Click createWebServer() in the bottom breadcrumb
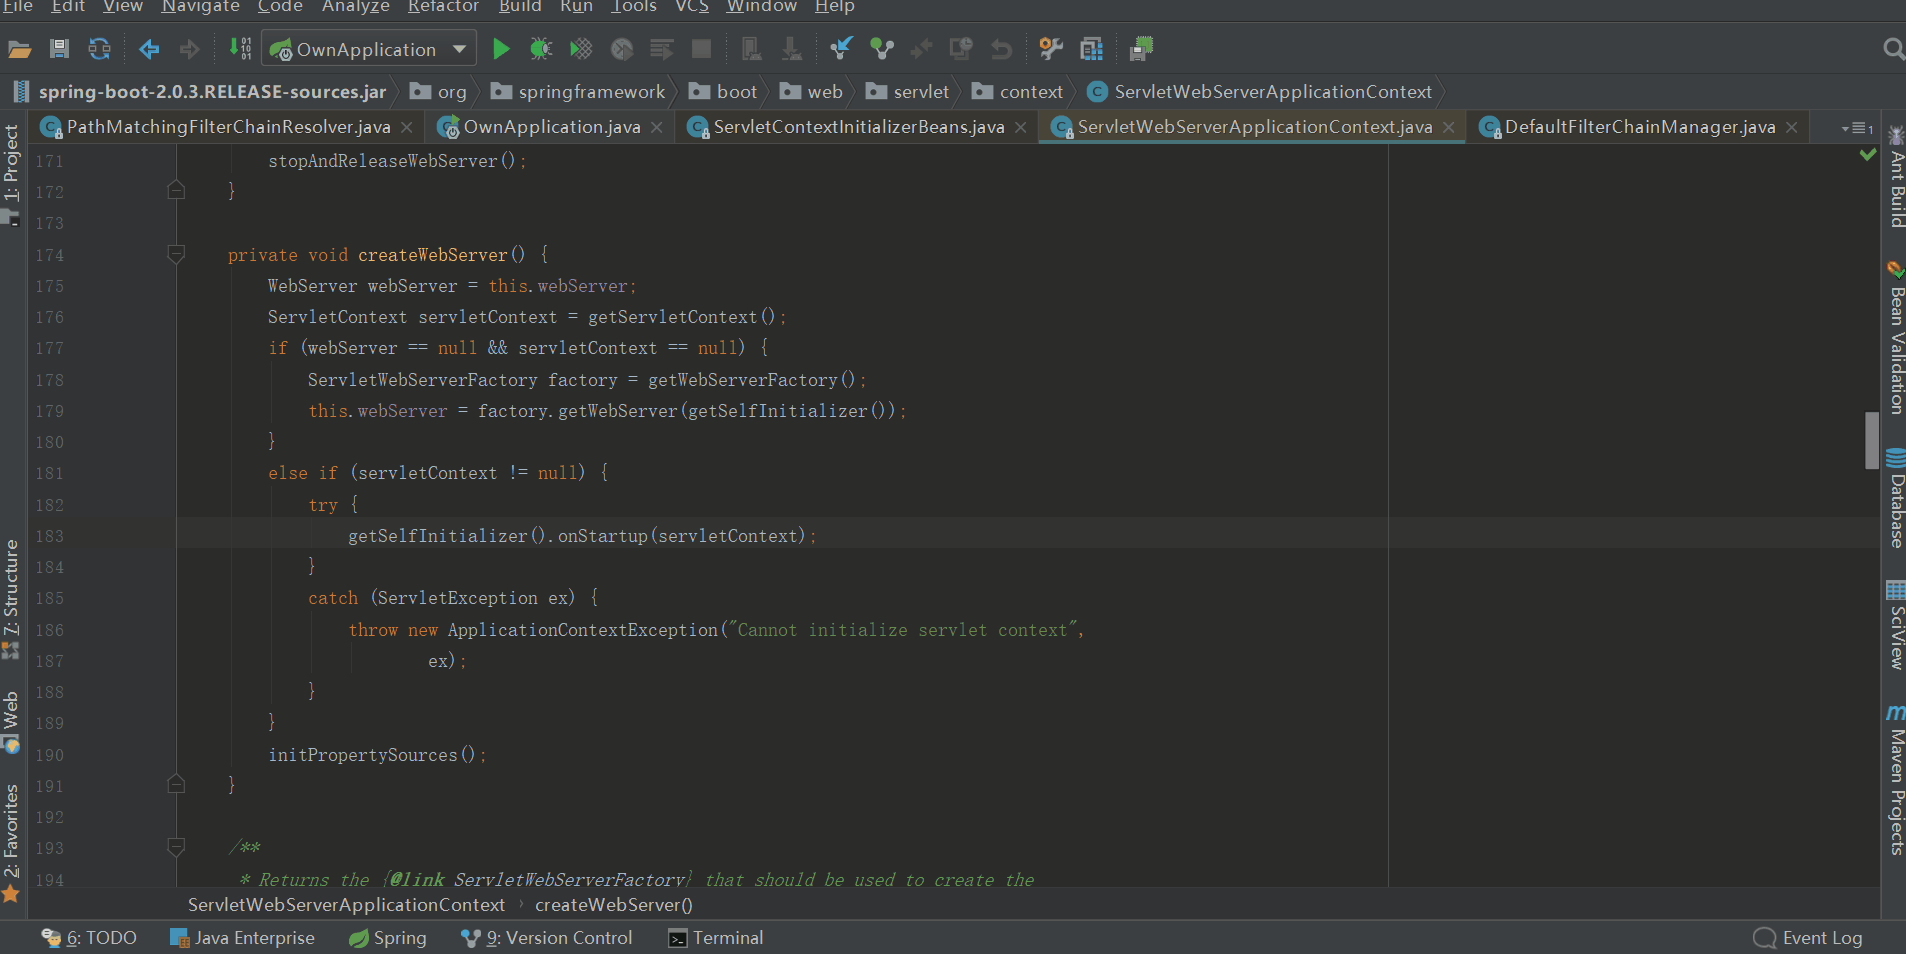This screenshot has width=1906, height=954. click(614, 905)
